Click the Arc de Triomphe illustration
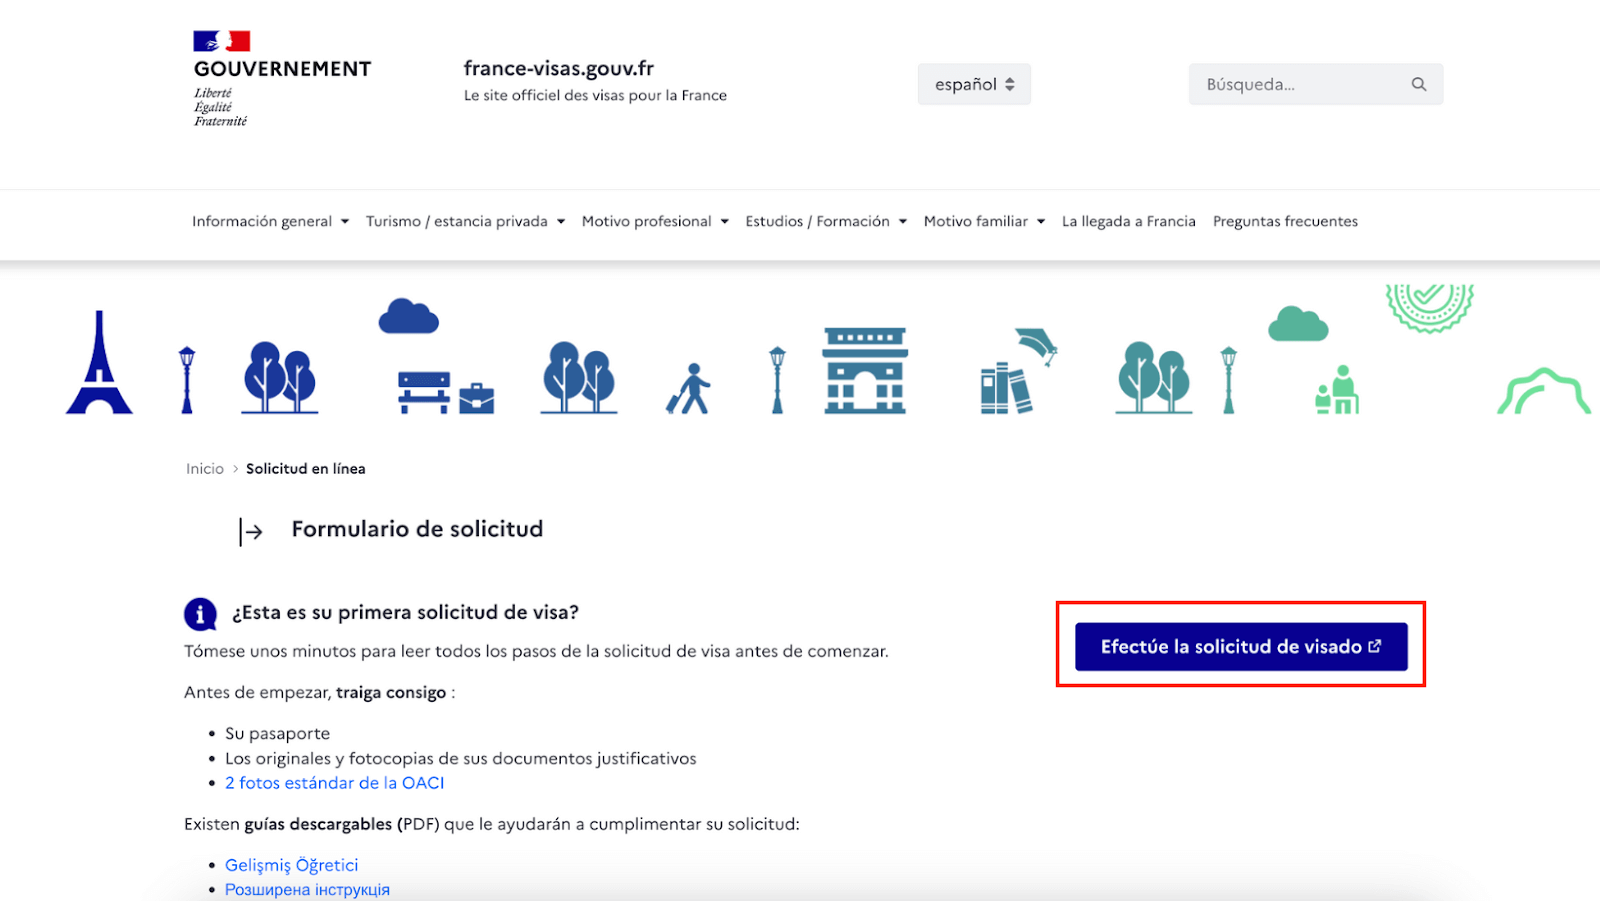The width and height of the screenshot is (1600, 901). [x=864, y=370]
